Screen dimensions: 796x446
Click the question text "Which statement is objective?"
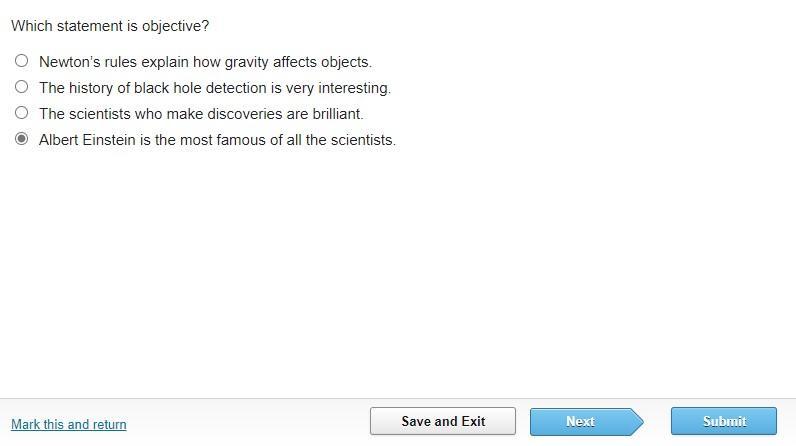coord(110,26)
